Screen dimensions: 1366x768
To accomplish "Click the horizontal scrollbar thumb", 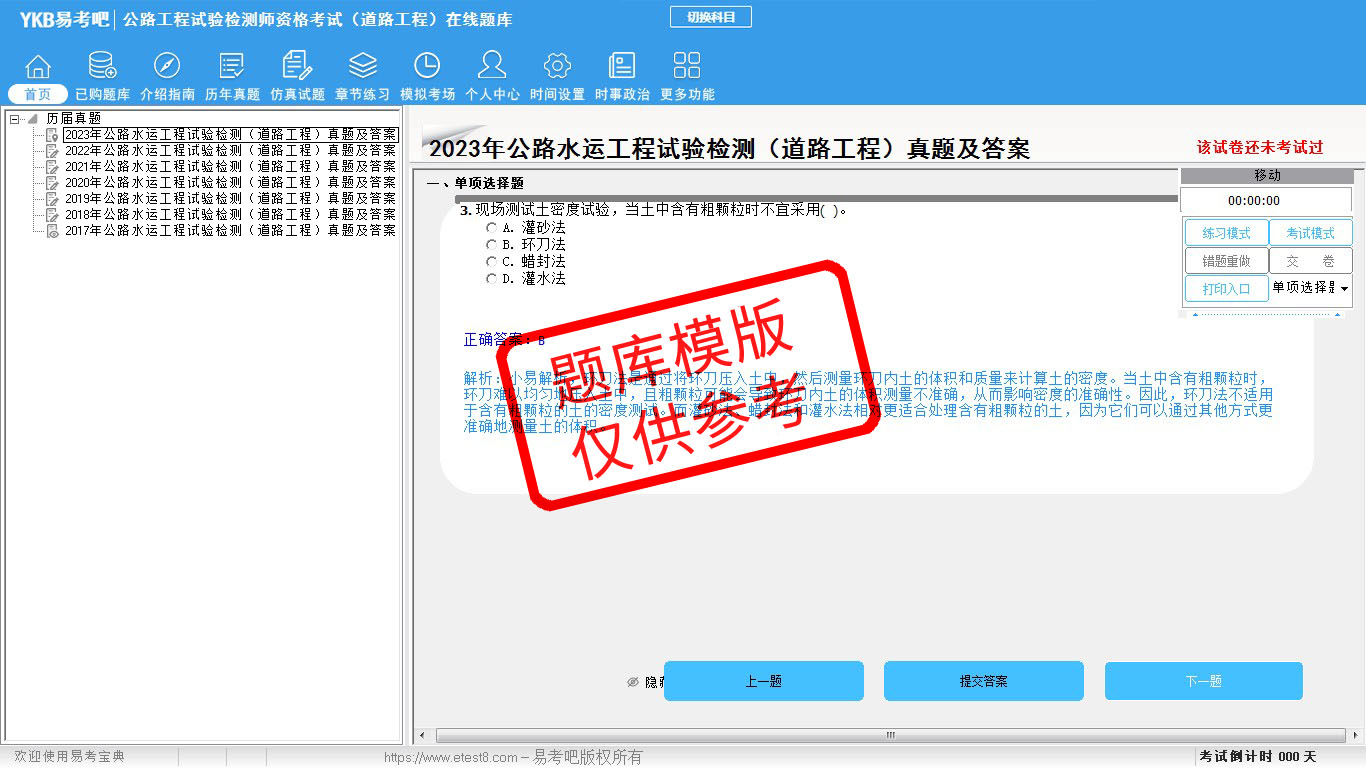I will [889, 736].
